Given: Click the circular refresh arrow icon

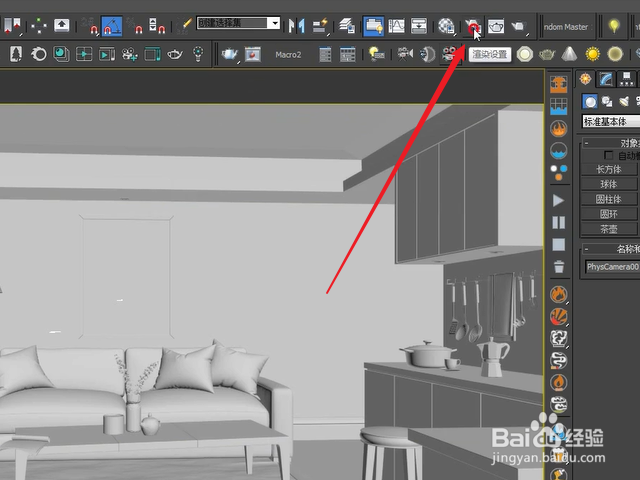Looking at the screenshot, I should point(39,54).
